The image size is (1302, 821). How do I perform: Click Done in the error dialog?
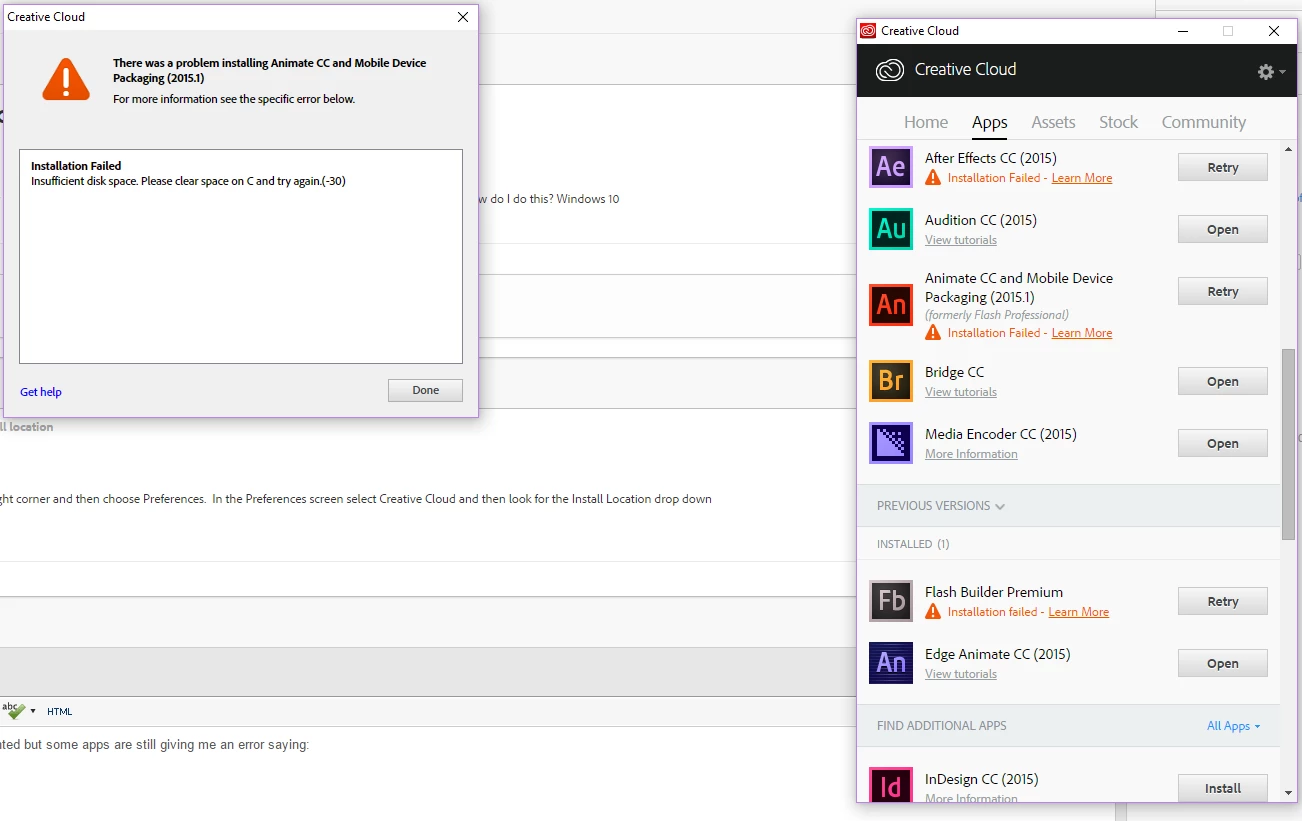(x=425, y=390)
